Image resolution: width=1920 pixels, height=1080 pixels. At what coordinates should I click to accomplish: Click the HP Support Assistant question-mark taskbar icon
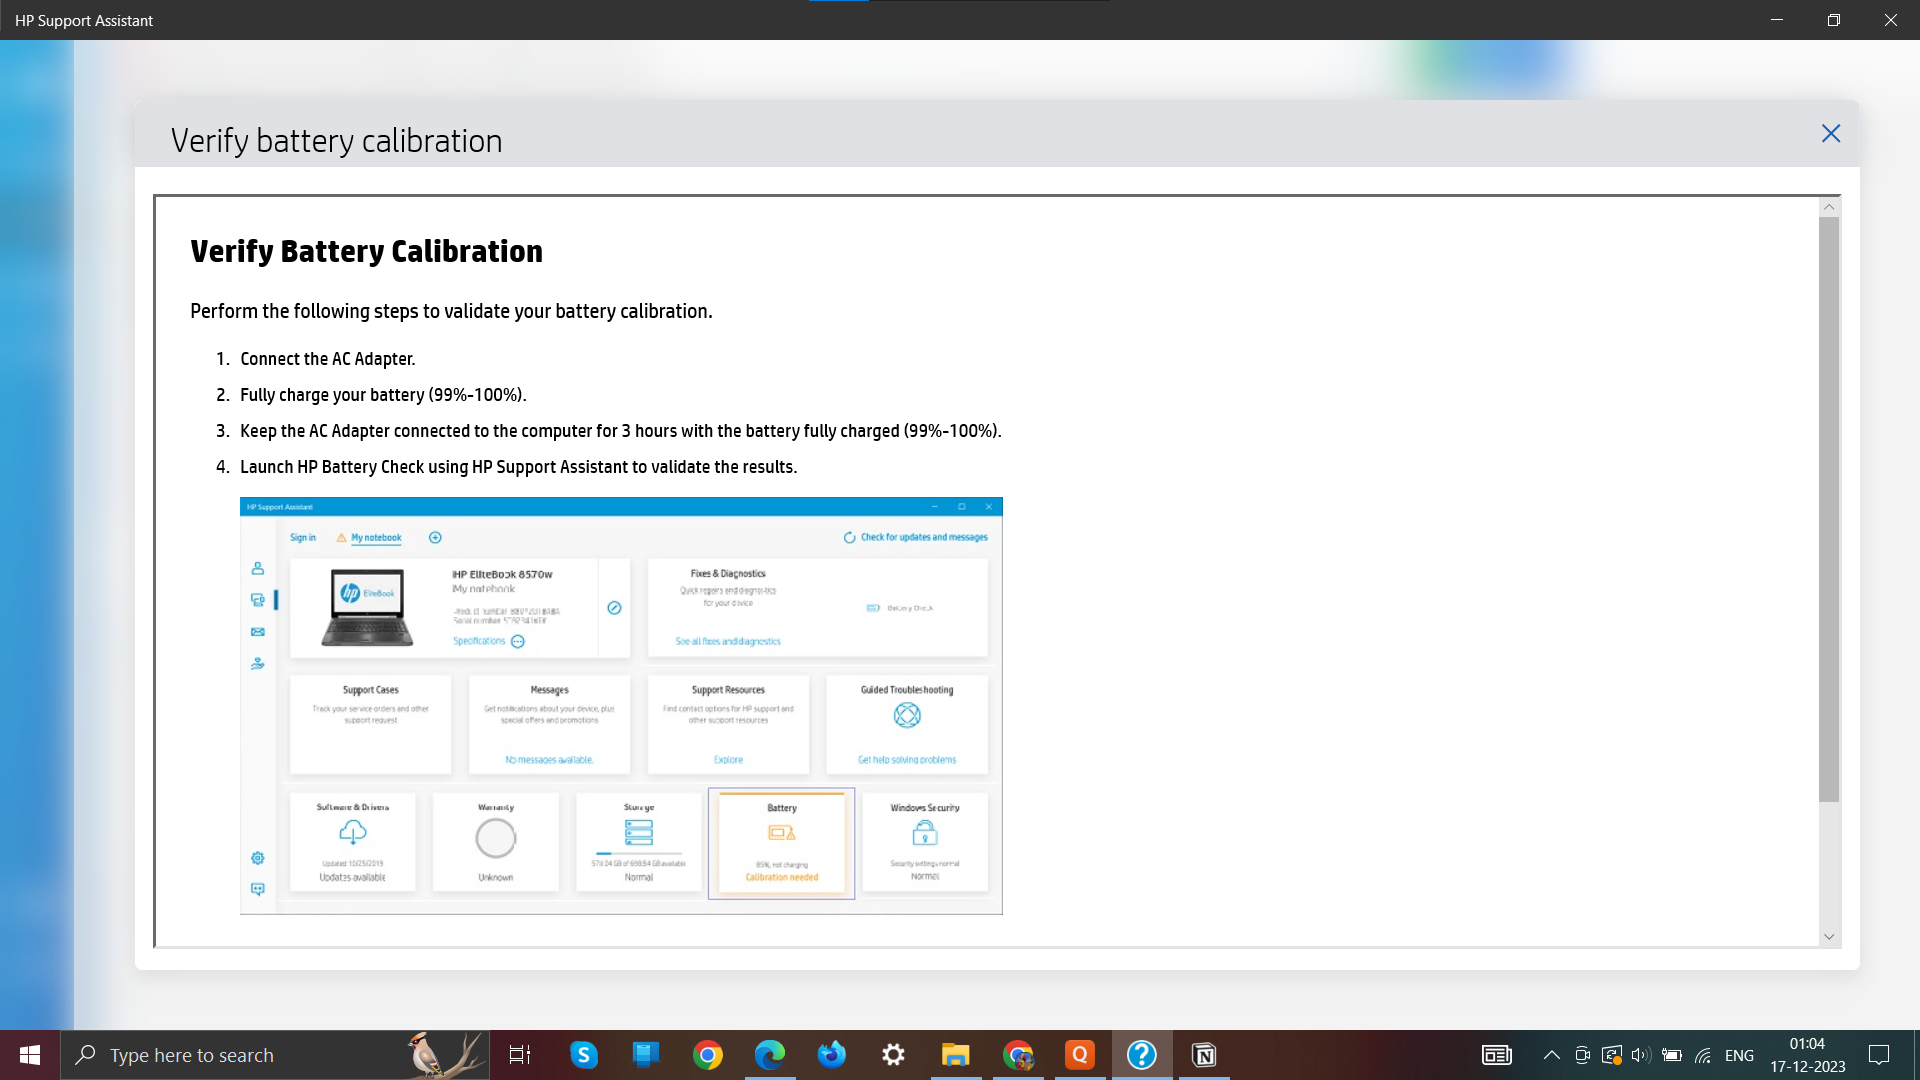(x=1142, y=1055)
